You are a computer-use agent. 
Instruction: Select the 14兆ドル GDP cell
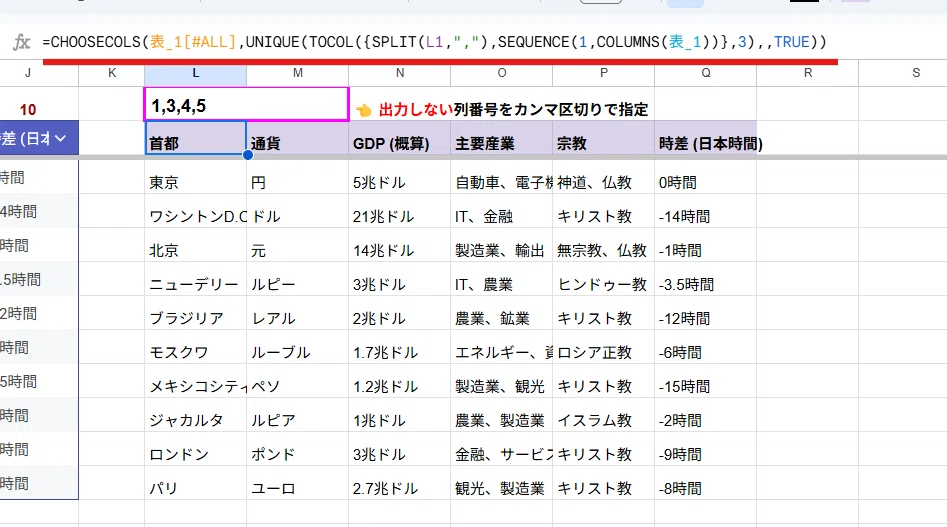click(400, 244)
